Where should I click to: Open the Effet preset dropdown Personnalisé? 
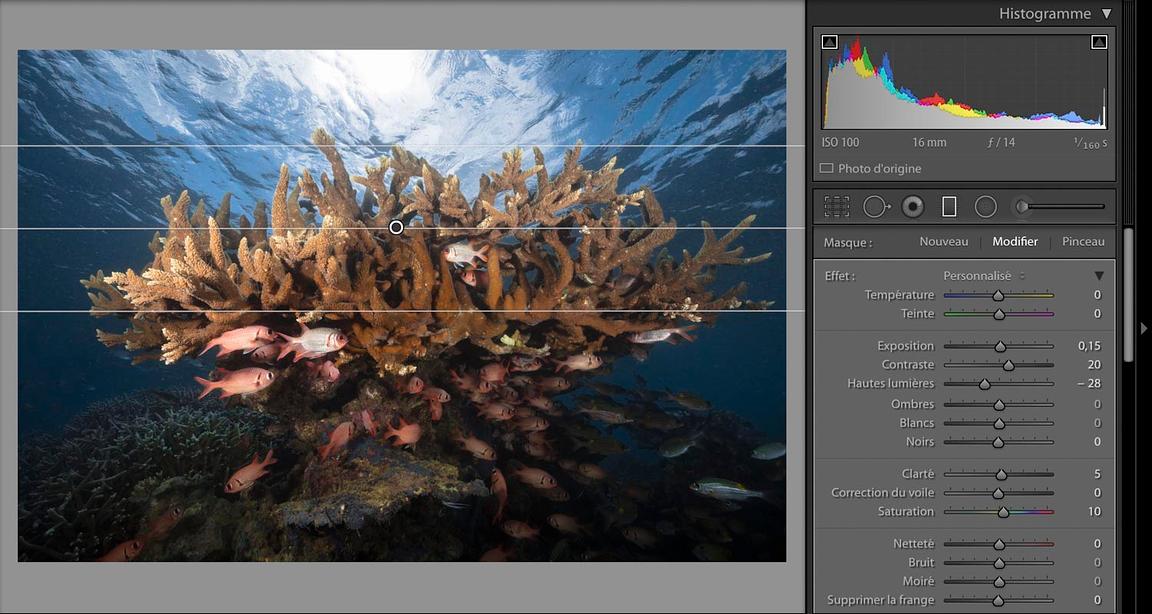pos(982,276)
